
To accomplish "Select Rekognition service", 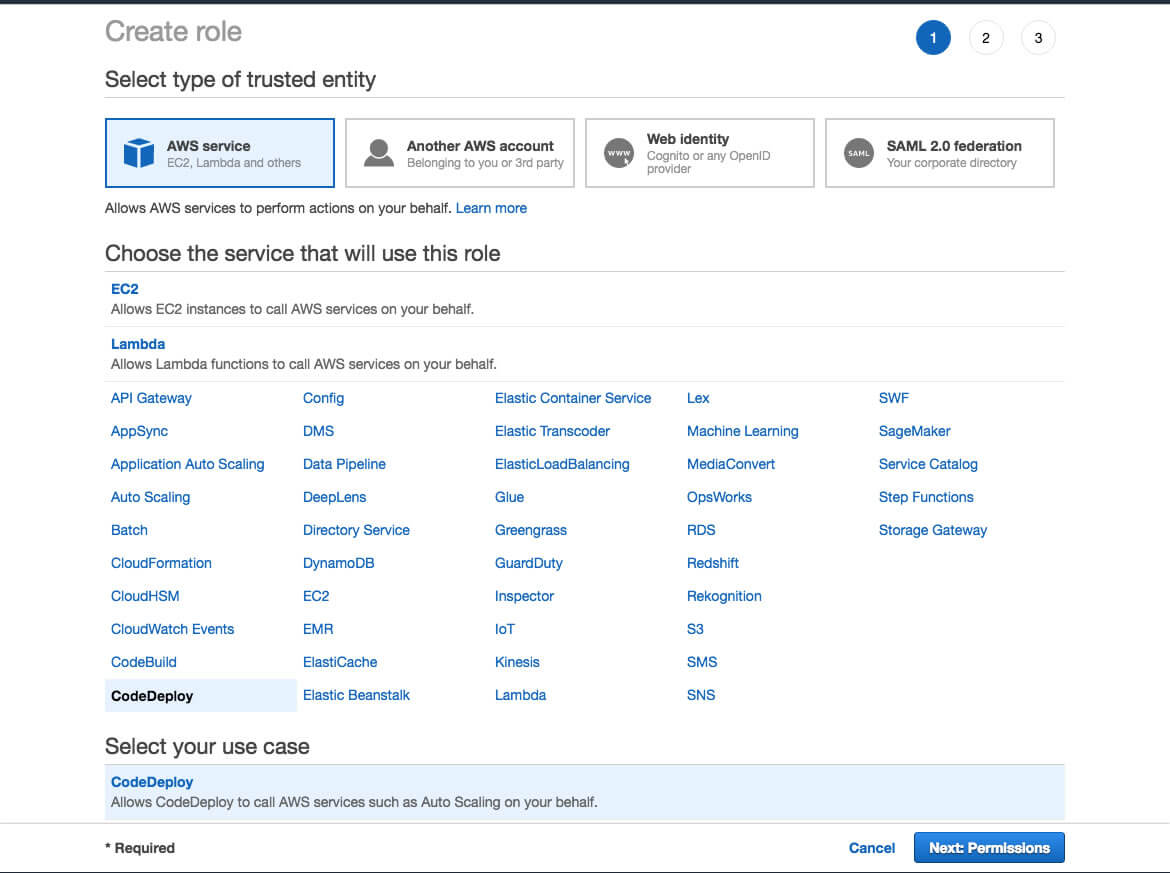I will [724, 596].
